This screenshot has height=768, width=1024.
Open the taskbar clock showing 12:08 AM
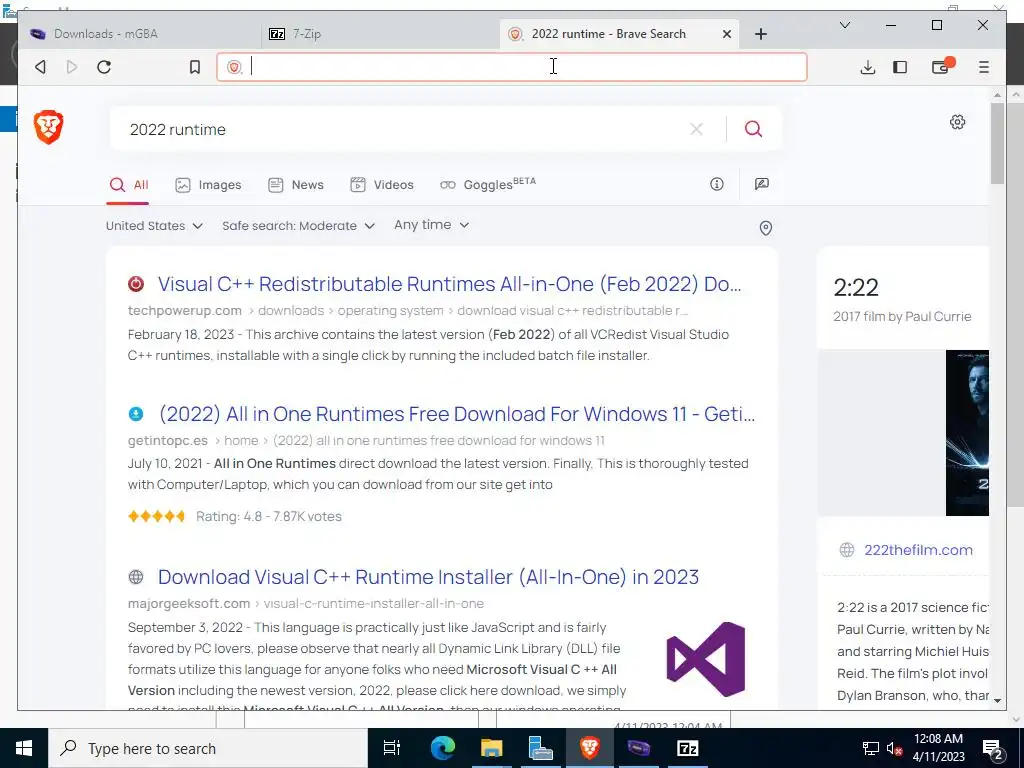(x=938, y=748)
